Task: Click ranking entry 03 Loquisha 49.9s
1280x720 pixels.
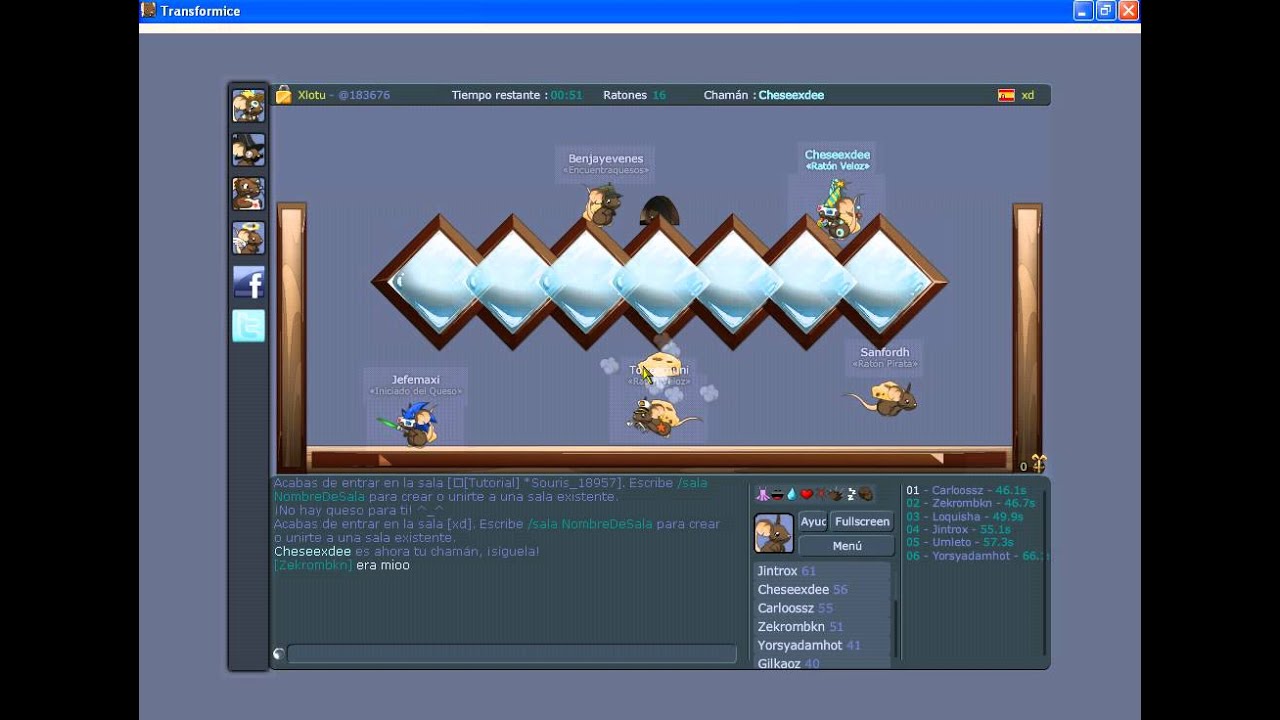Action: click(x=964, y=516)
